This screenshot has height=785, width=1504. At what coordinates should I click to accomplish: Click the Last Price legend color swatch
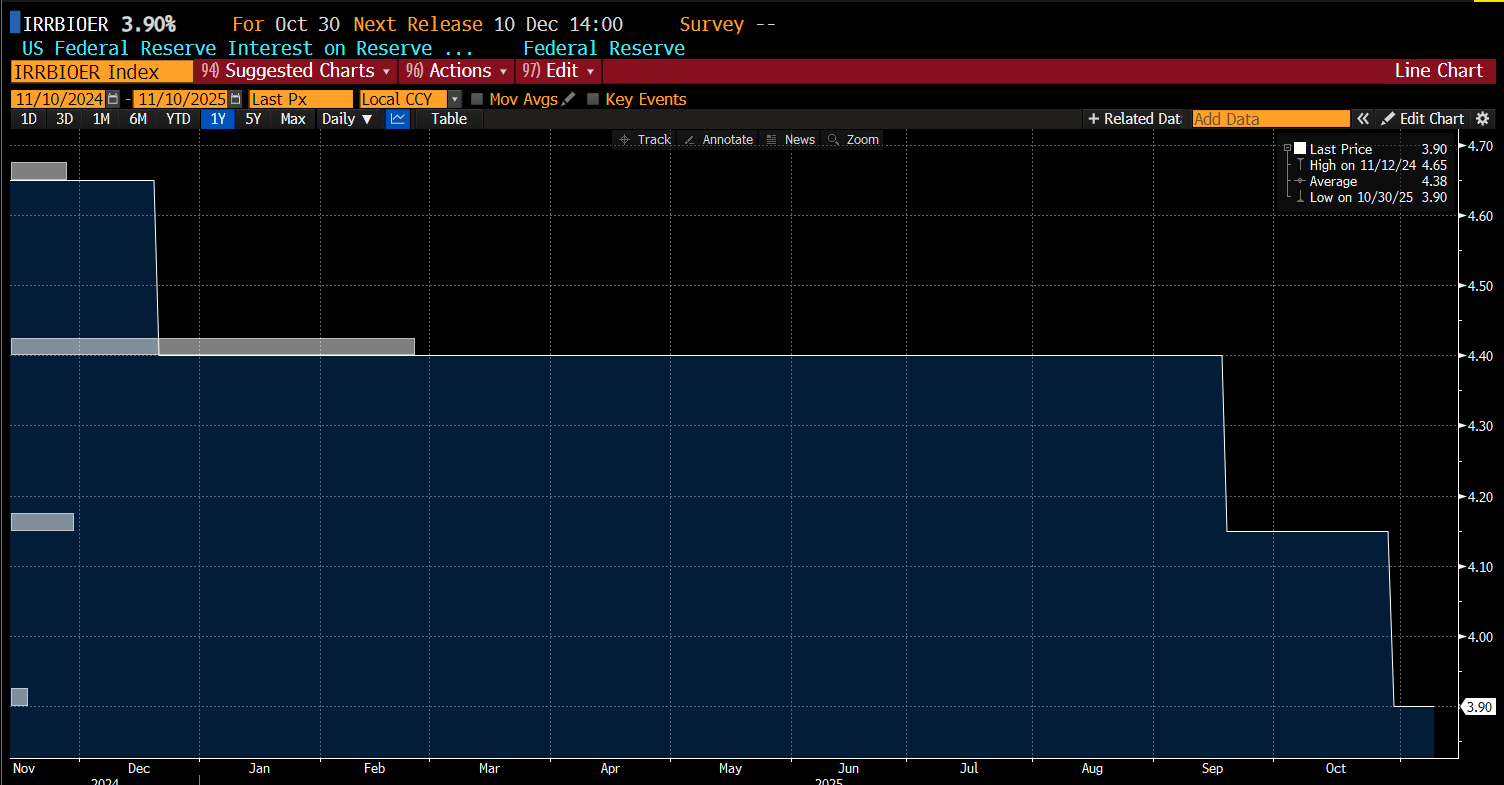point(1300,149)
